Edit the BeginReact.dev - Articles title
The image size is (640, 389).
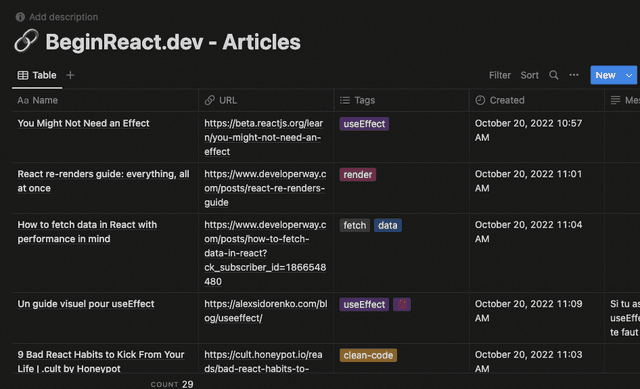[x=173, y=42]
